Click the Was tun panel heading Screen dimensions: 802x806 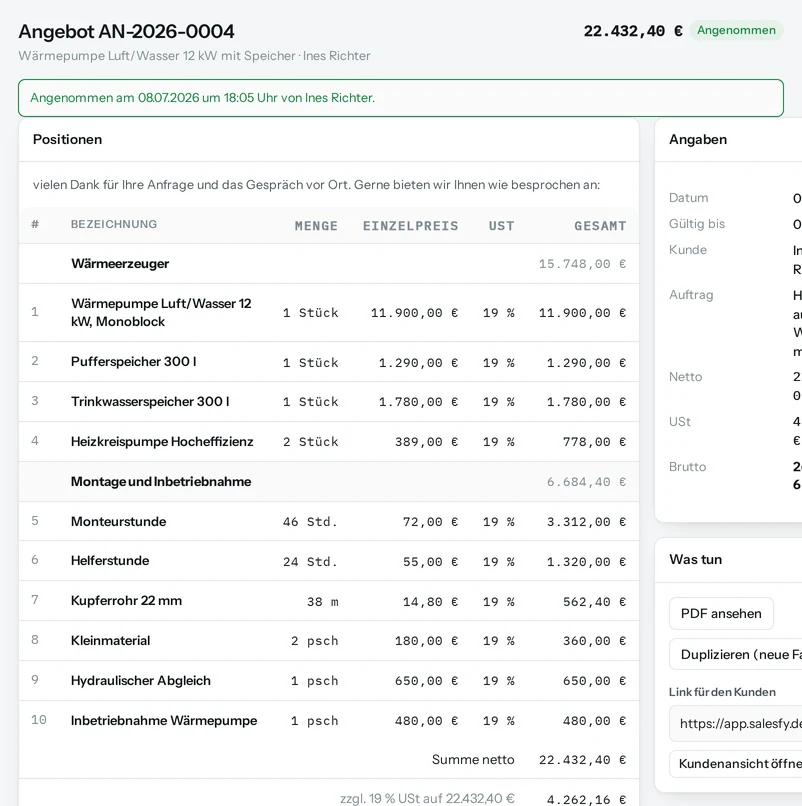(695, 559)
